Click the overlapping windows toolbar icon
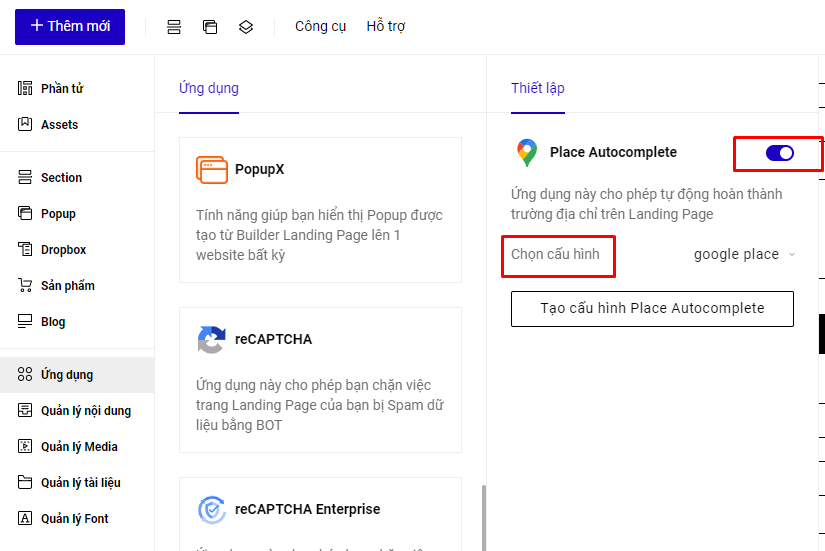Image resolution: width=825 pixels, height=551 pixels. click(x=210, y=27)
